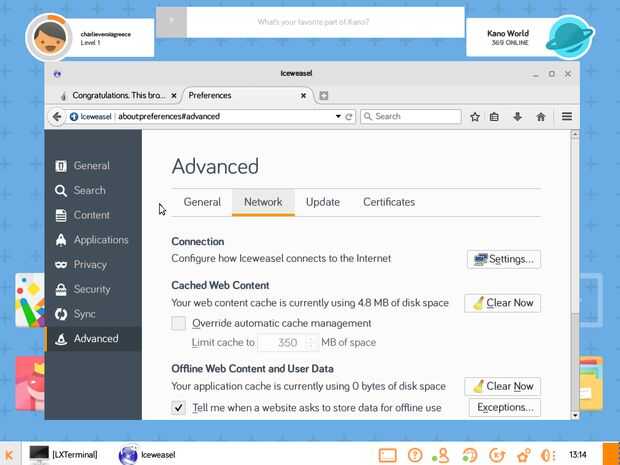620x465 pixels.
Task: Open the hamburger menu icon
Action: (567, 116)
